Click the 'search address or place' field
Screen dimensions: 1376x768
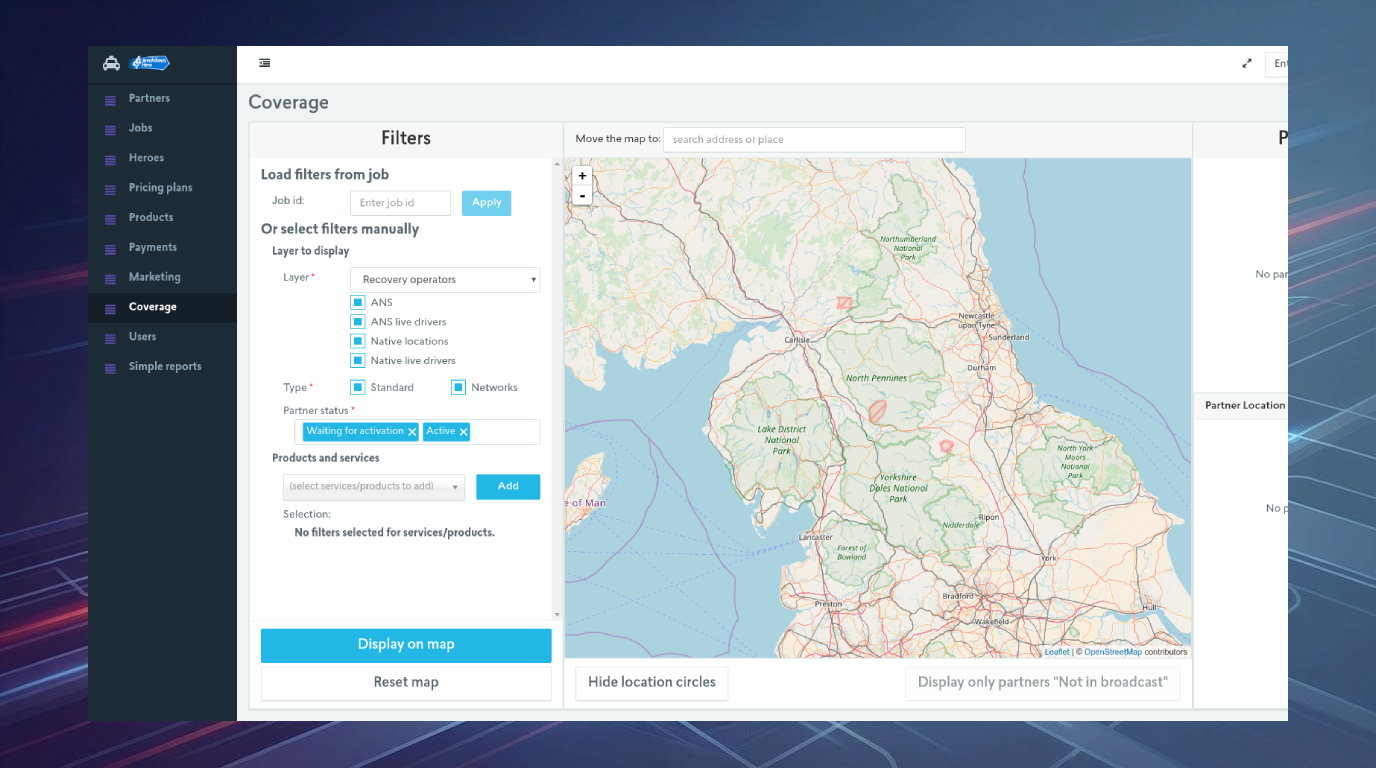tap(814, 140)
